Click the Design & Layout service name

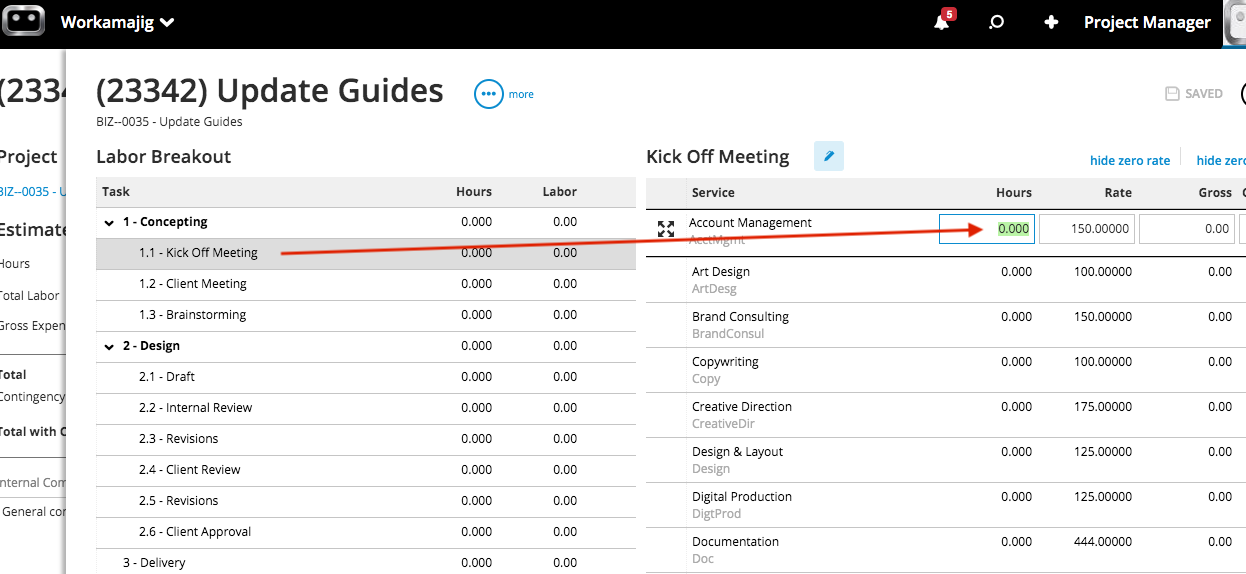(737, 452)
